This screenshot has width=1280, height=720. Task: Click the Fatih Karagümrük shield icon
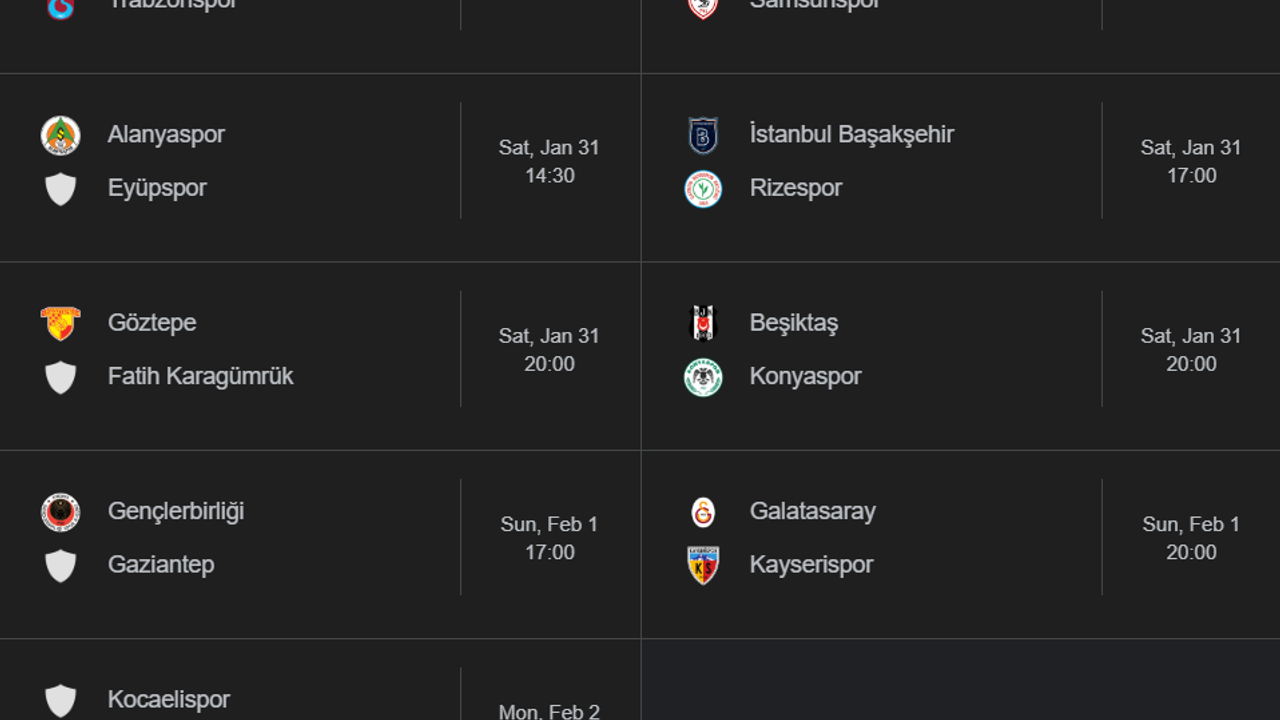point(61,377)
